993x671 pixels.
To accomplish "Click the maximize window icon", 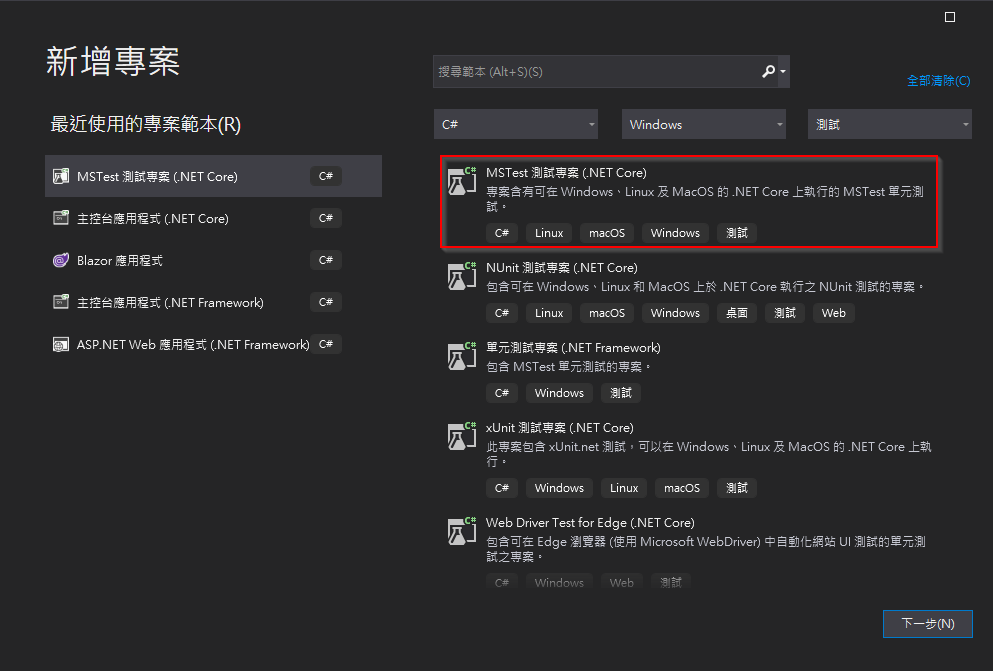I will (950, 17).
